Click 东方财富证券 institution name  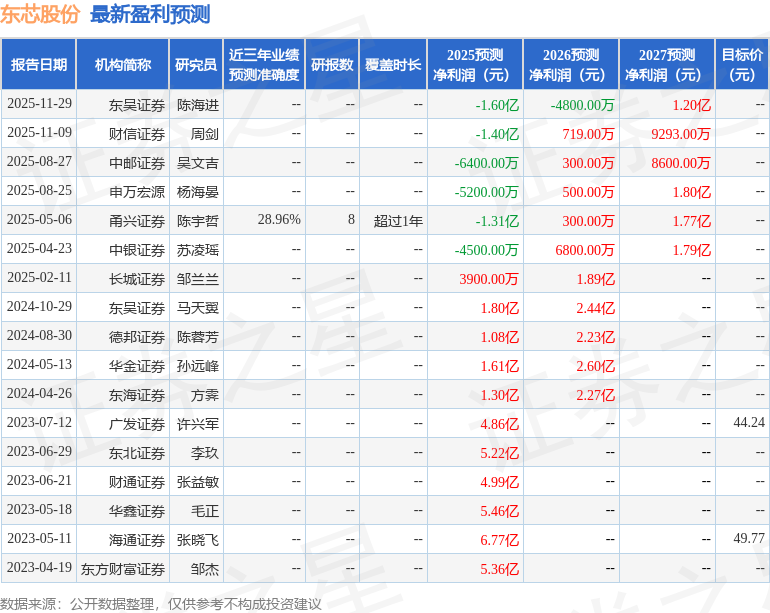pos(123,569)
